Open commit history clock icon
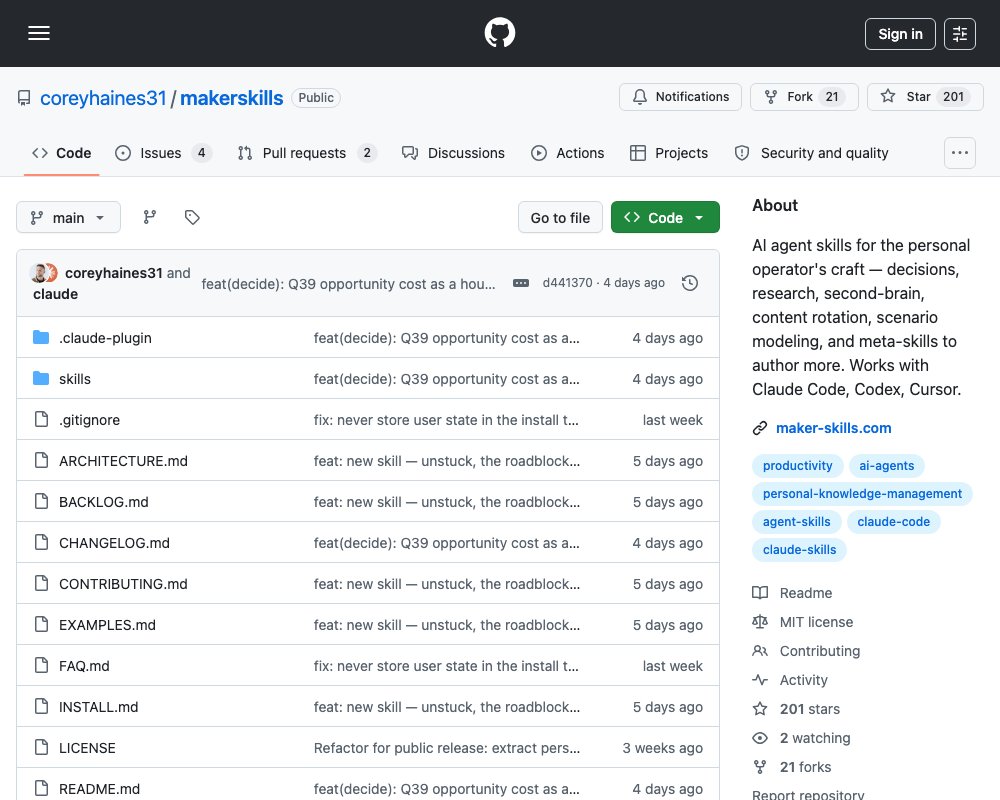 (x=689, y=283)
